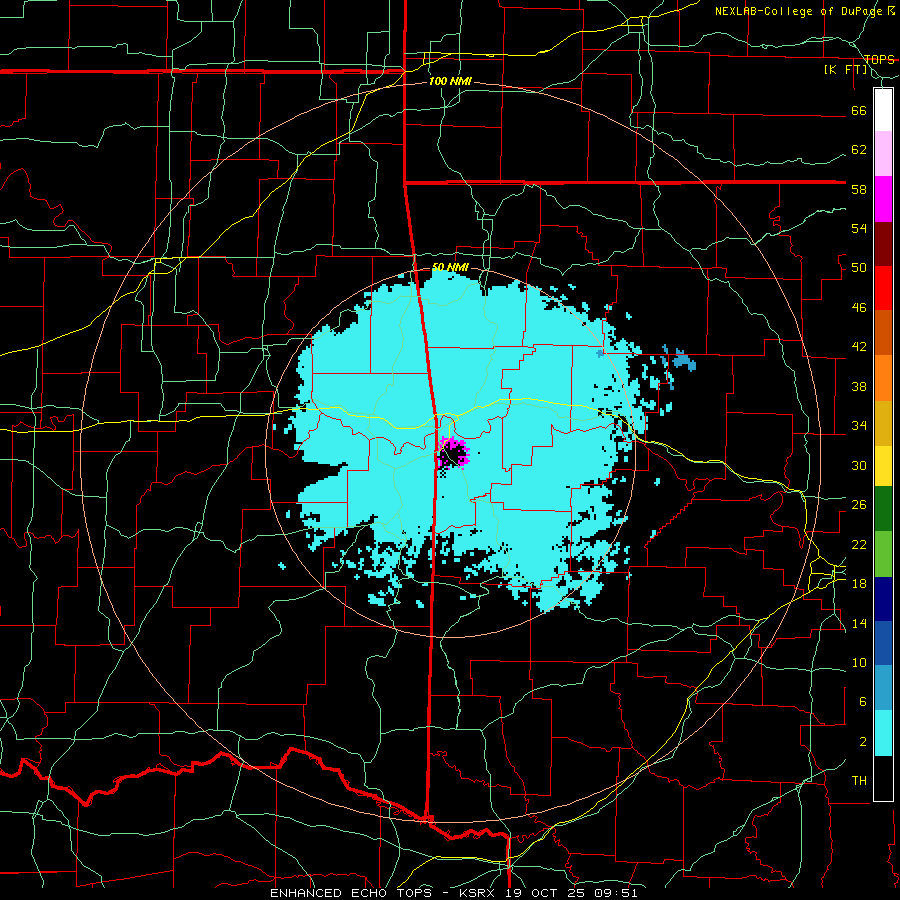Click the 38 value on the legend

point(859,386)
